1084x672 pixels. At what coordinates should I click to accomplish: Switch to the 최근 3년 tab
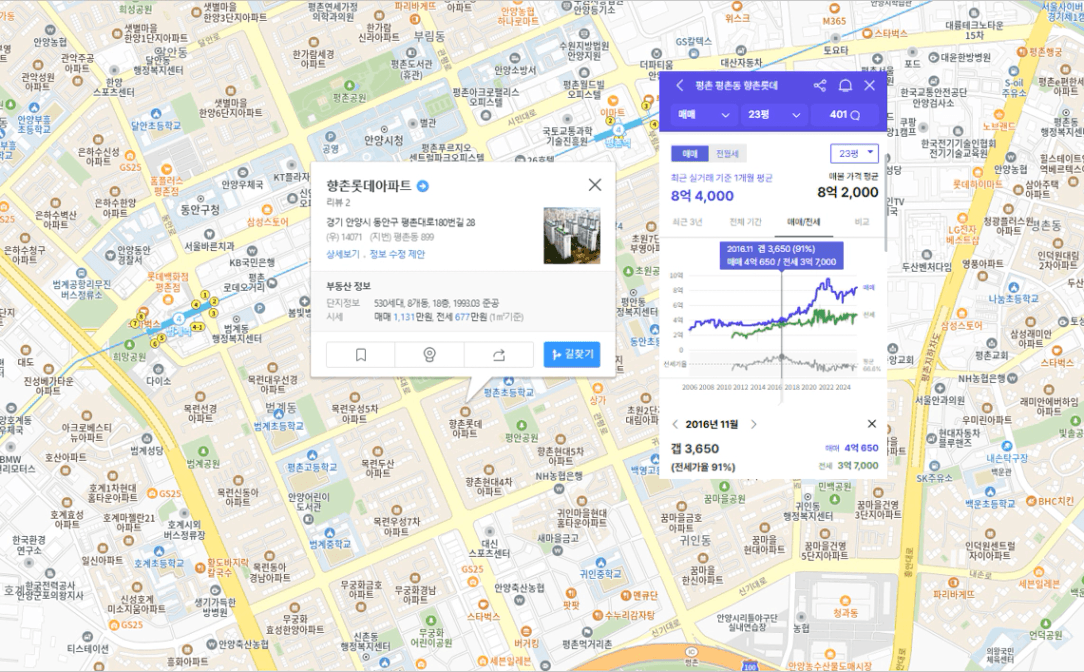click(687, 222)
